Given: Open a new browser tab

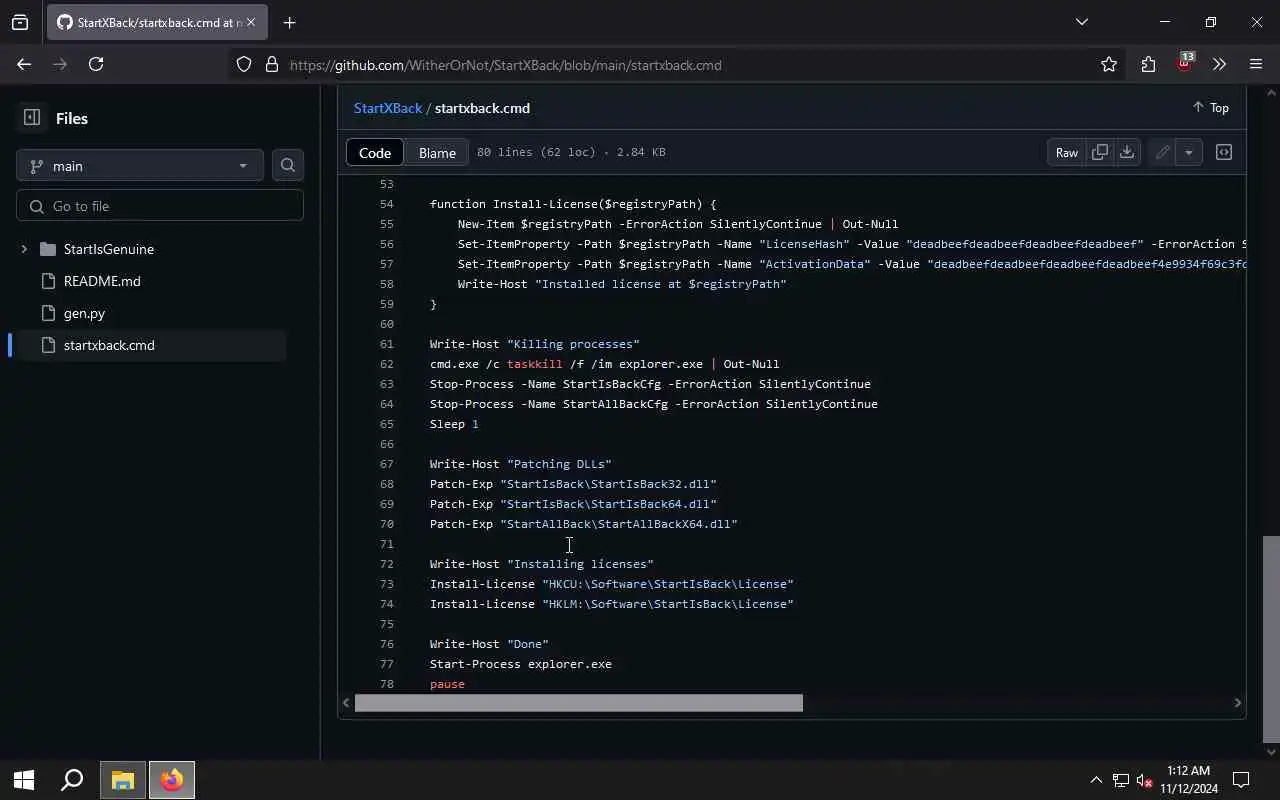Looking at the screenshot, I should pyautogui.click(x=289, y=22).
